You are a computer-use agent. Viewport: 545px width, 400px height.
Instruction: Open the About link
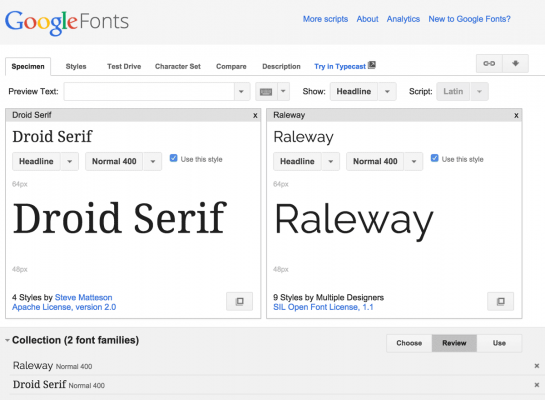[x=367, y=19]
